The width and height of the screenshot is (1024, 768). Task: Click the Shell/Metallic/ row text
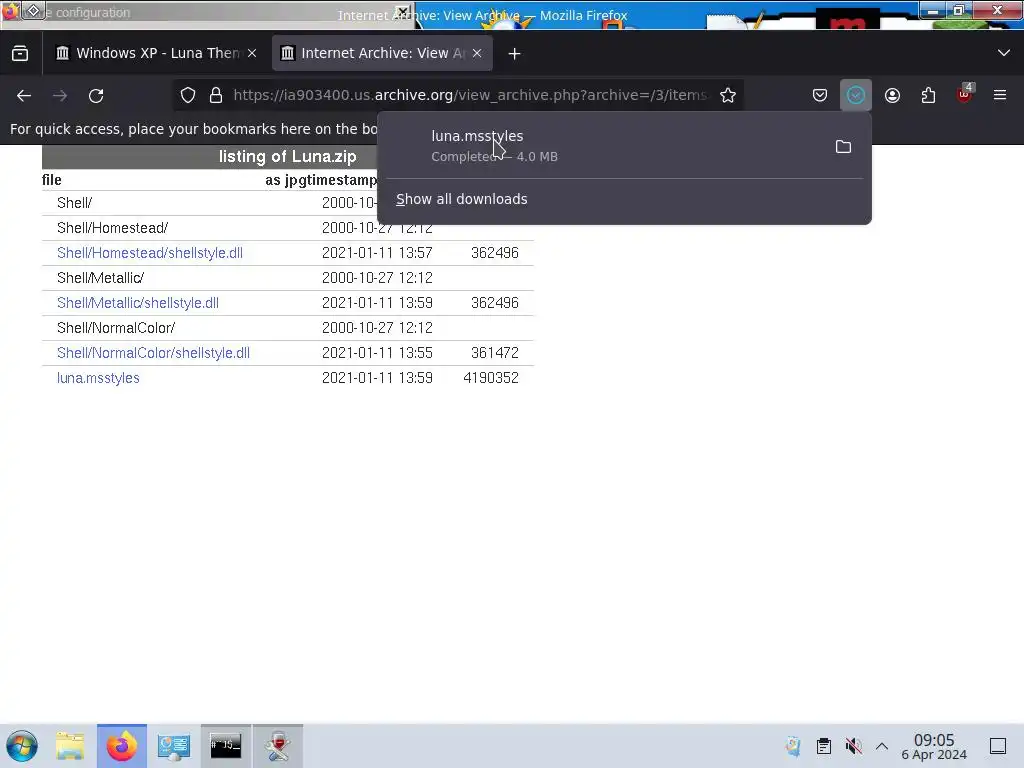click(x=101, y=278)
